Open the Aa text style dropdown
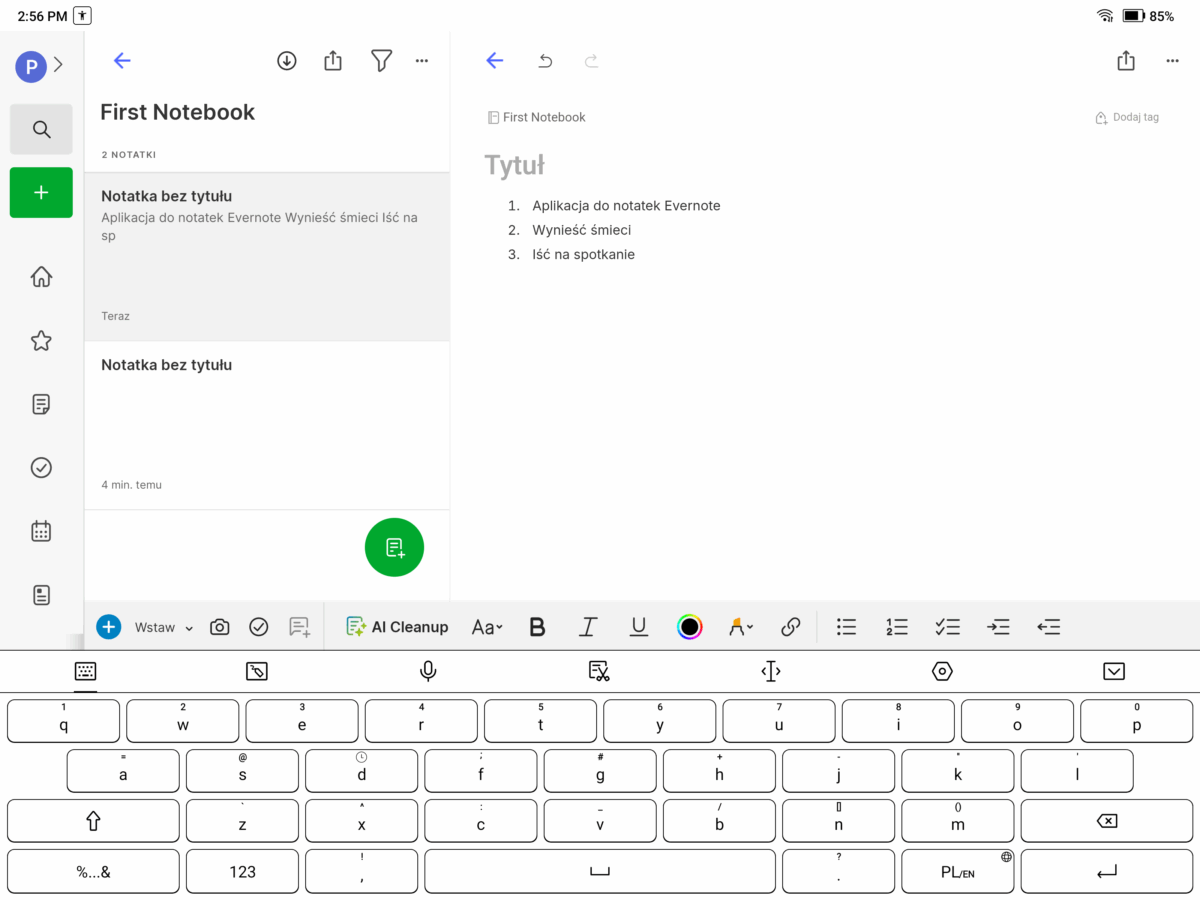1200x900 pixels. point(487,627)
